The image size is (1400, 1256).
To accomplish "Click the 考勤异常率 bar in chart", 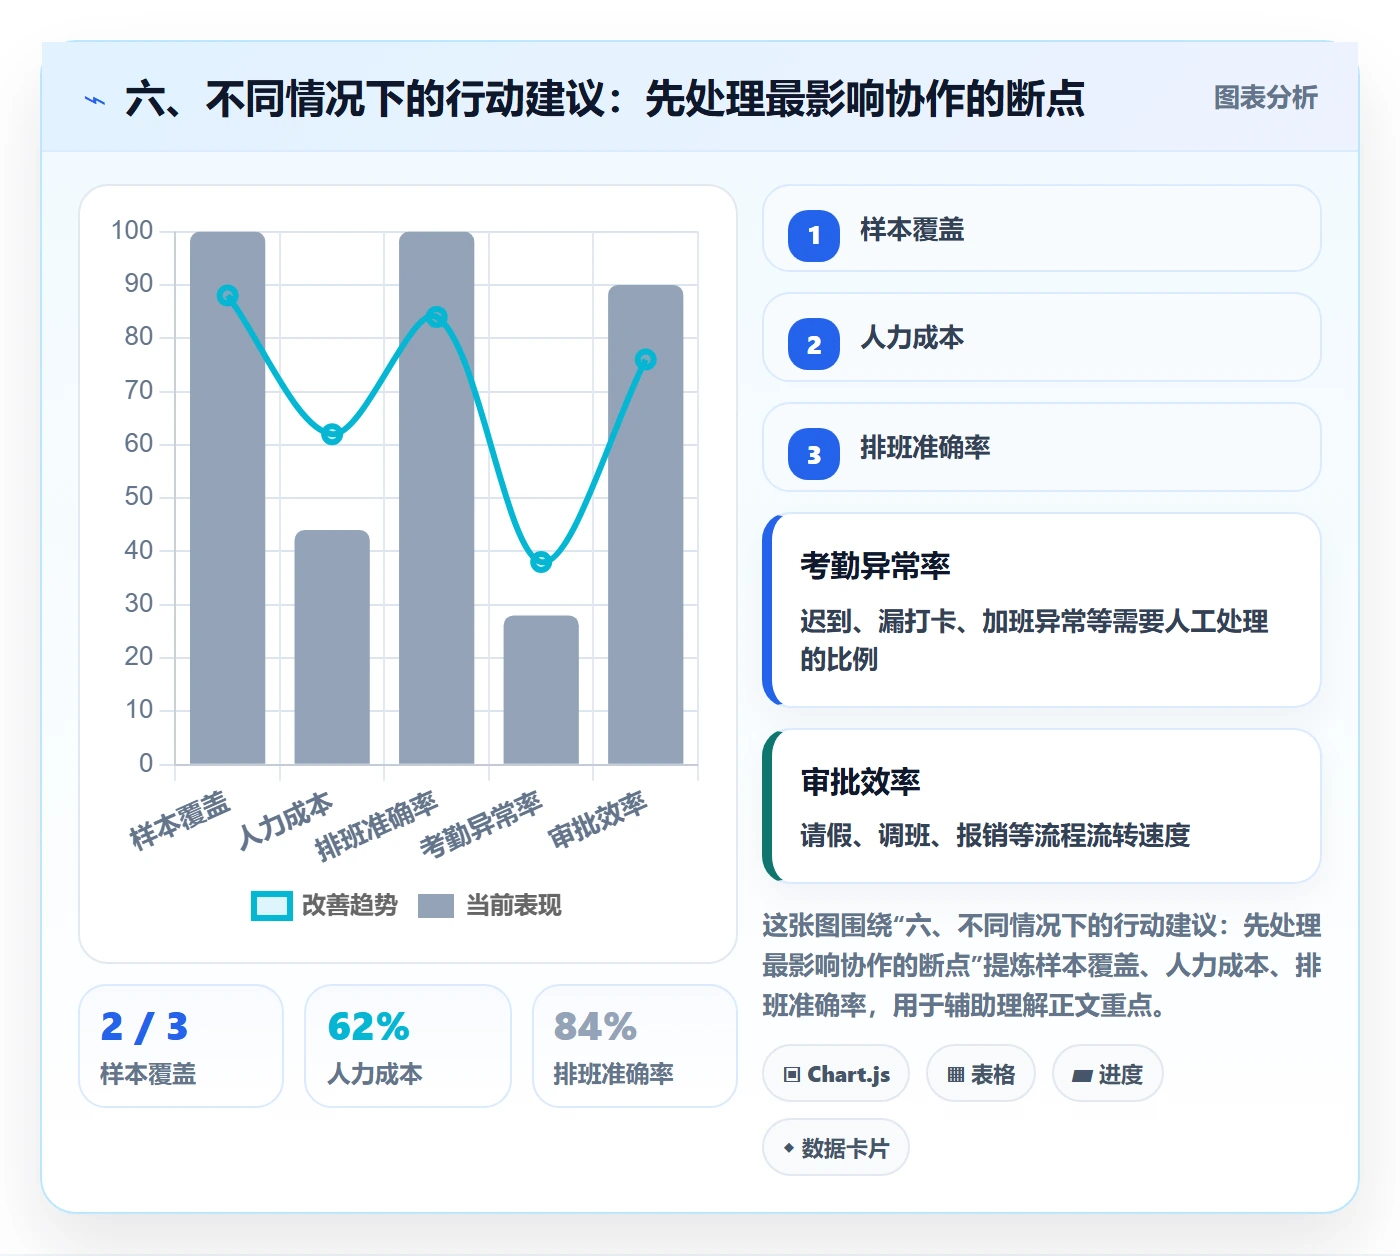I will (x=541, y=690).
